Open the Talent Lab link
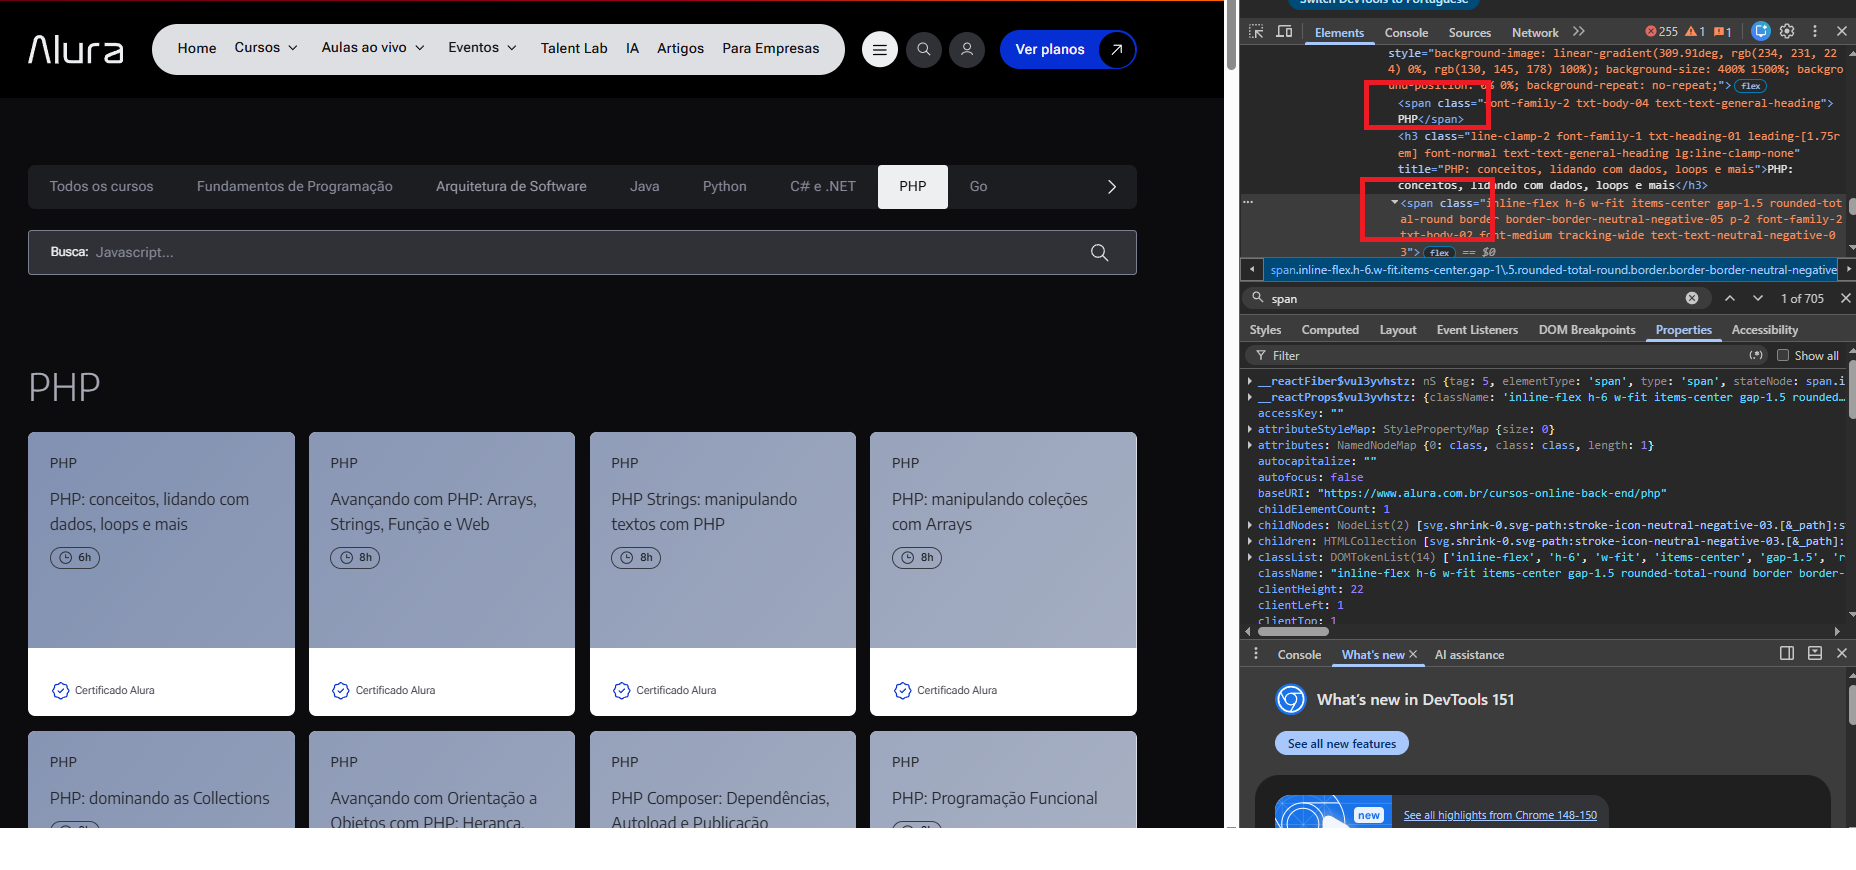Screen dimensions: 1856x870 click(574, 48)
